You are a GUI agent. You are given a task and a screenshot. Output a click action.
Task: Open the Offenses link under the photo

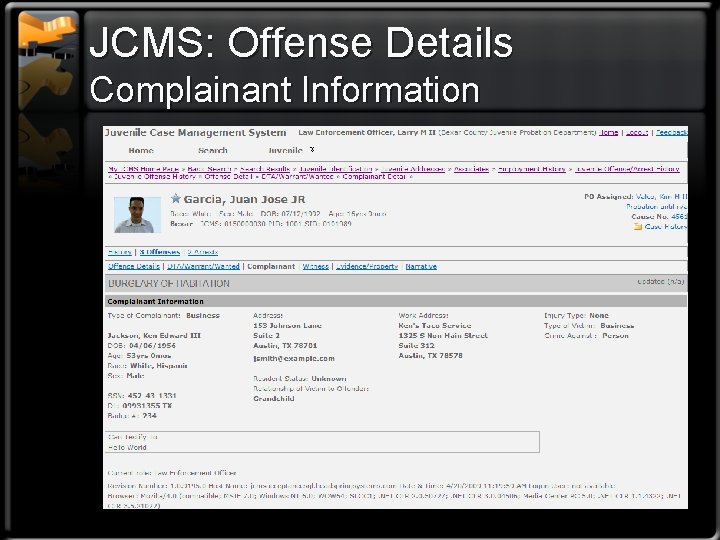pyautogui.click(x=159, y=252)
